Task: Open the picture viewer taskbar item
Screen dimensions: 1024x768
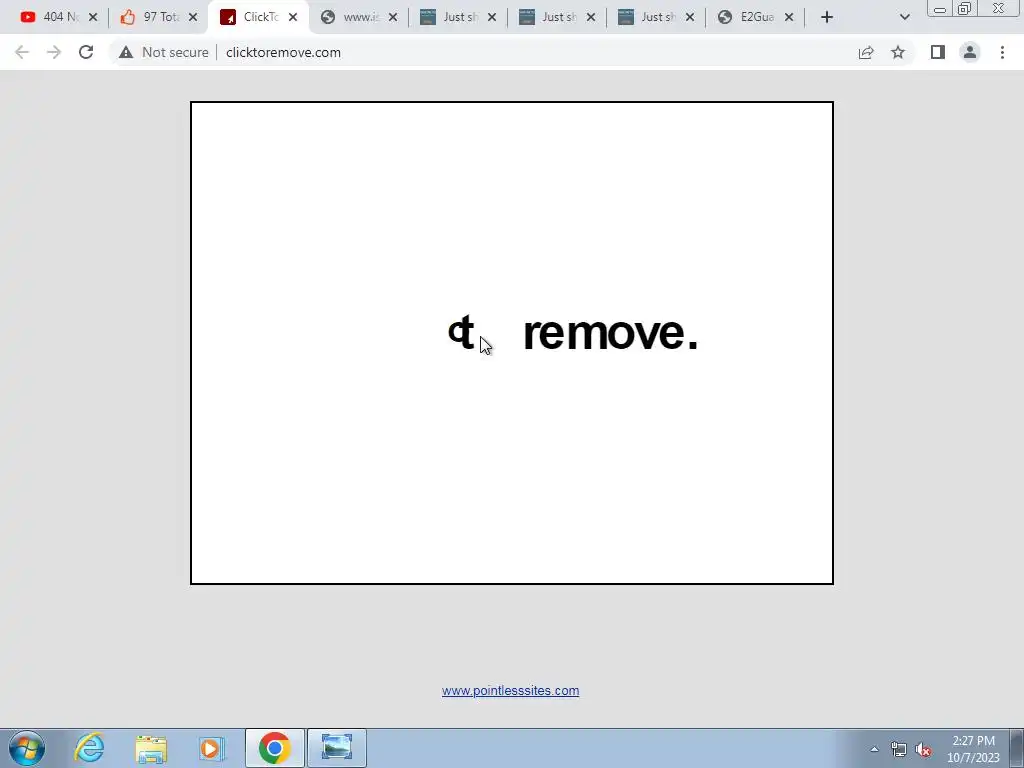Action: pos(337,748)
